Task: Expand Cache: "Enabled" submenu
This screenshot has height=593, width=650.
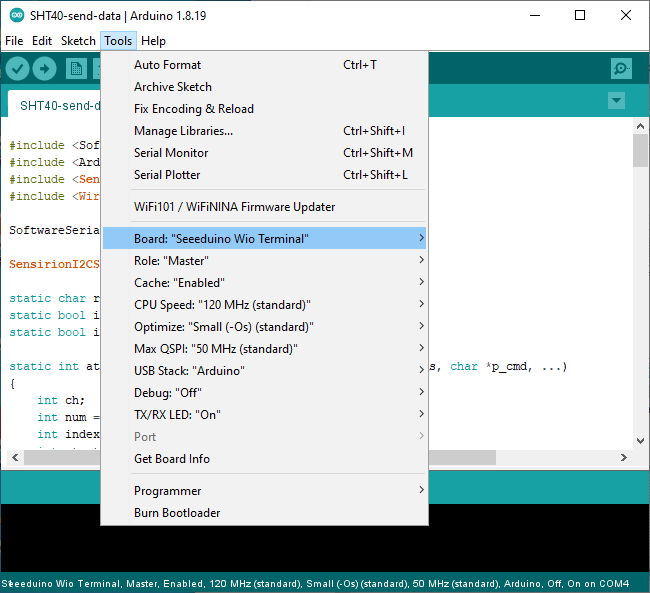Action: 264,282
